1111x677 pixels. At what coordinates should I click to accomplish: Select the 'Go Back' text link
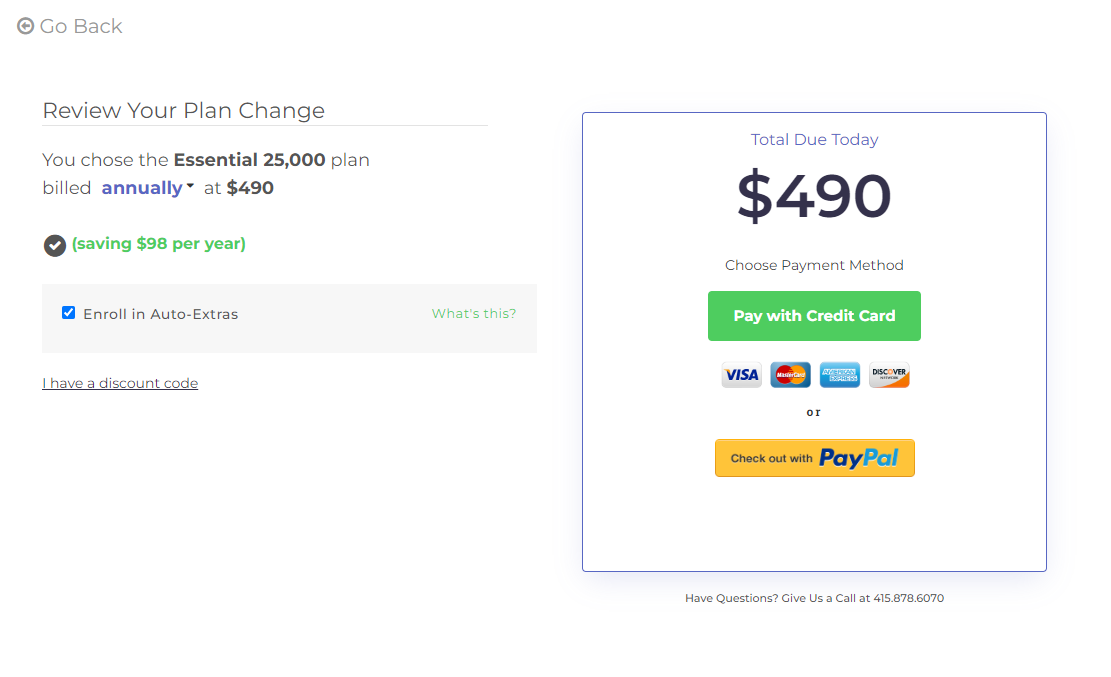pyautogui.click(x=81, y=27)
